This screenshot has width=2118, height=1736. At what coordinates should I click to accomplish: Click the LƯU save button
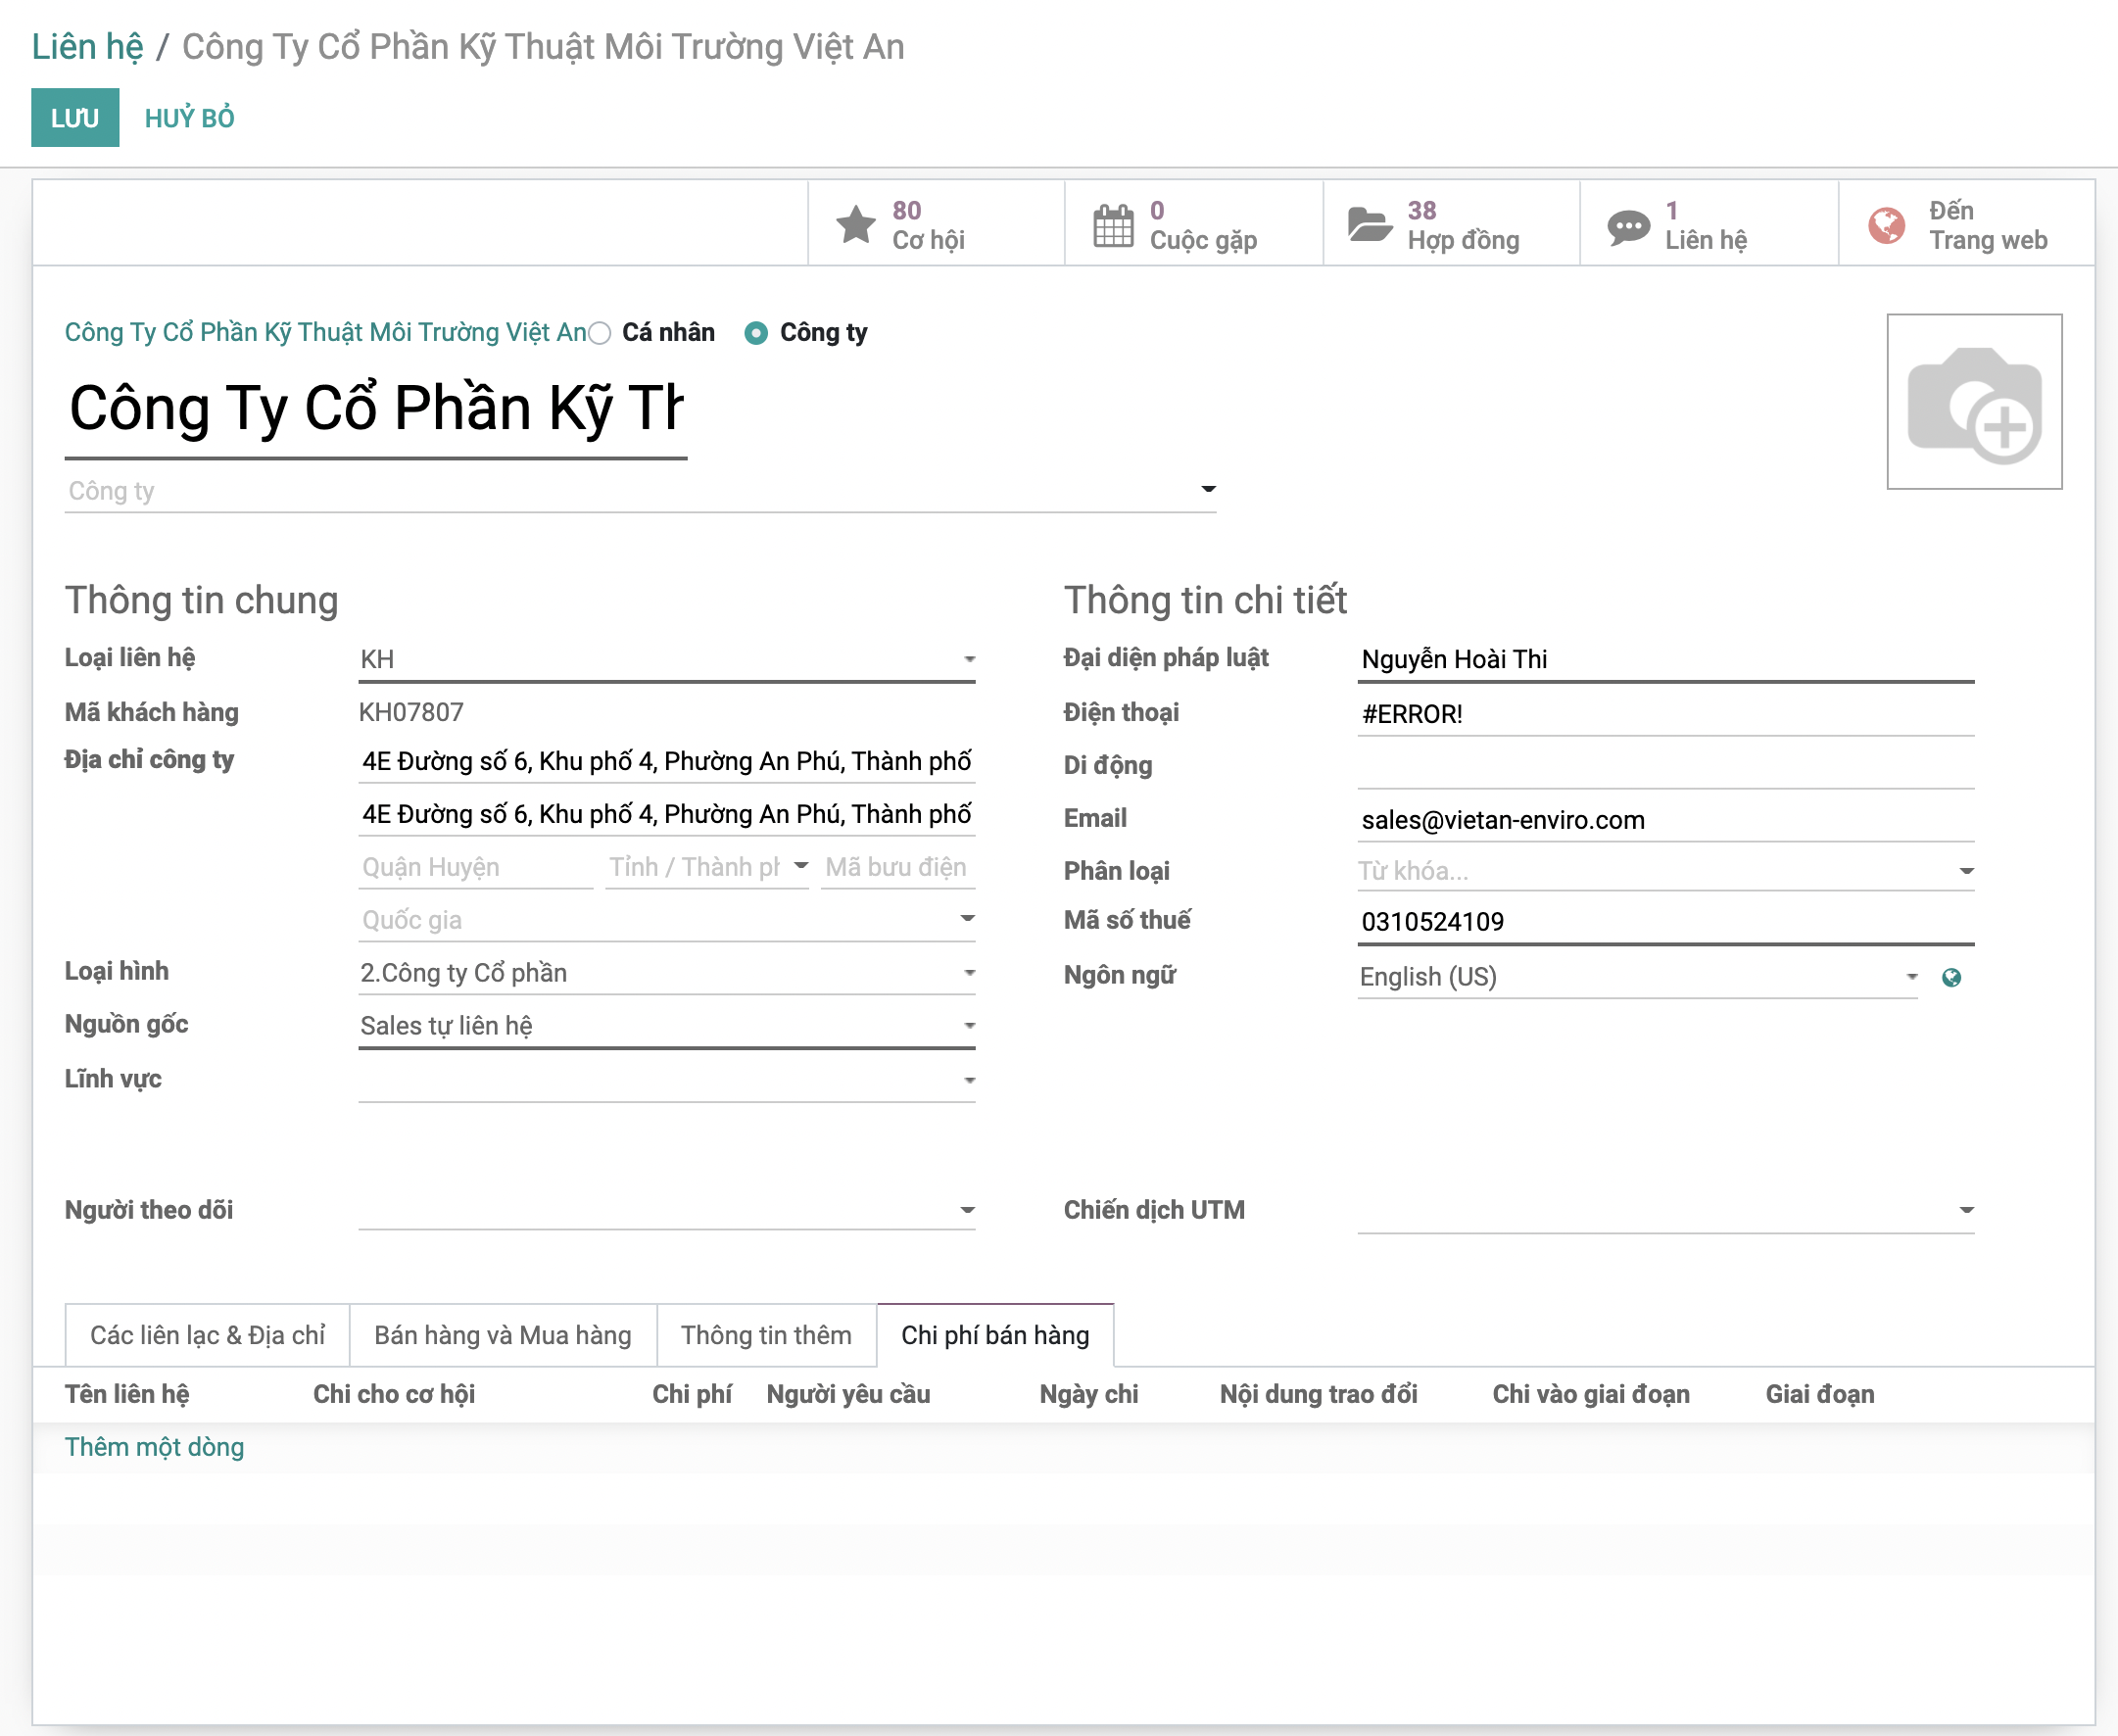point(75,118)
